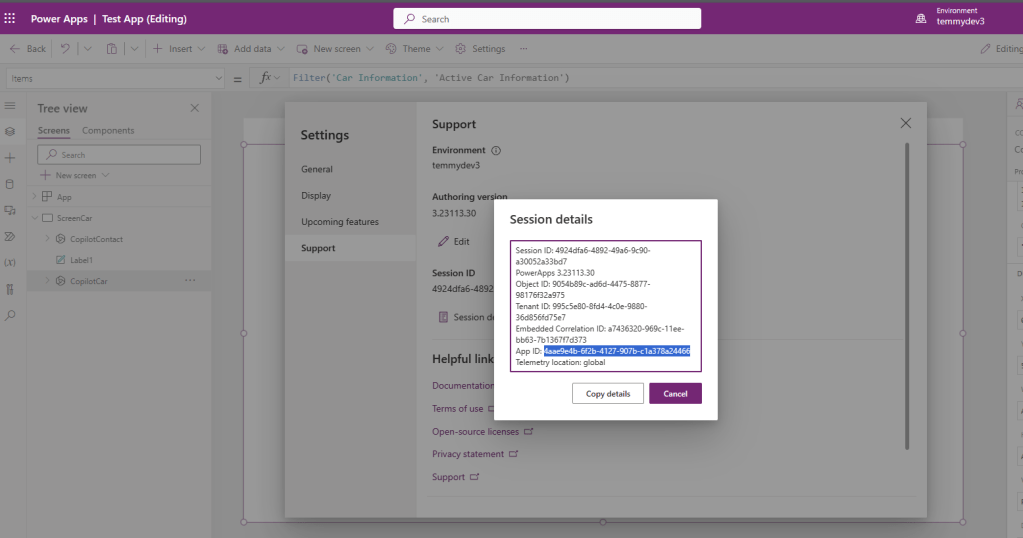Toggle the hamburger menu in left rail
1023x538 pixels.
10,105
